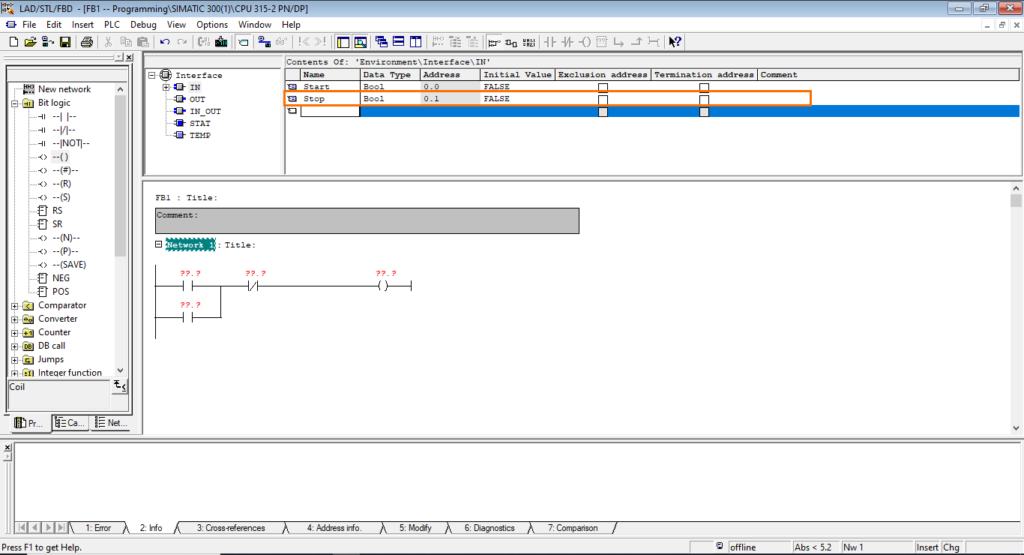Open the Insert menu
This screenshot has height=555, width=1024.
pyautogui.click(x=82, y=25)
